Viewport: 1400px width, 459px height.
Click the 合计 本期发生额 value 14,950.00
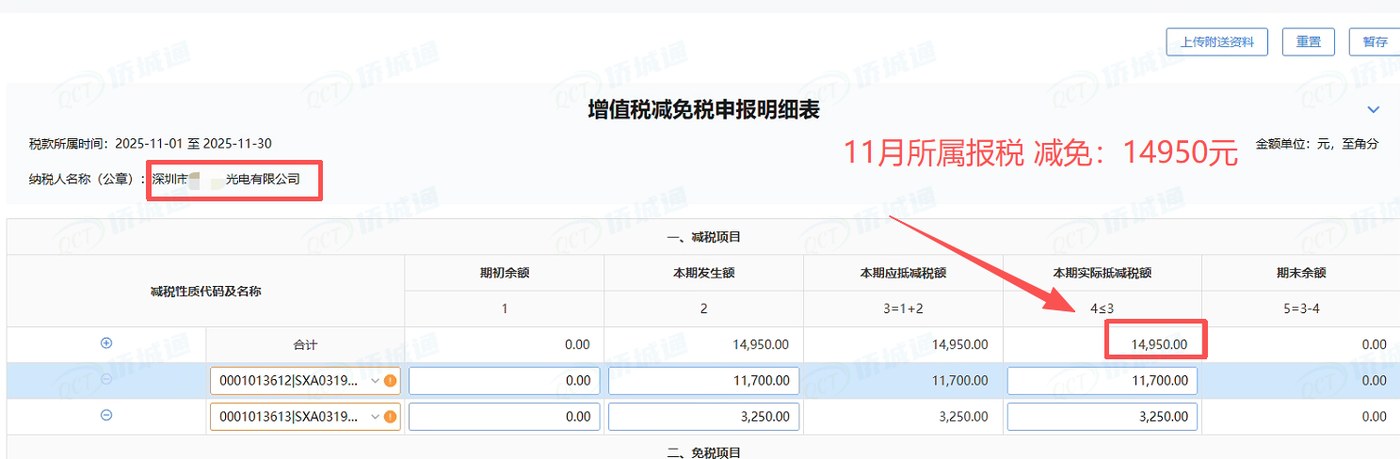pyautogui.click(x=760, y=344)
